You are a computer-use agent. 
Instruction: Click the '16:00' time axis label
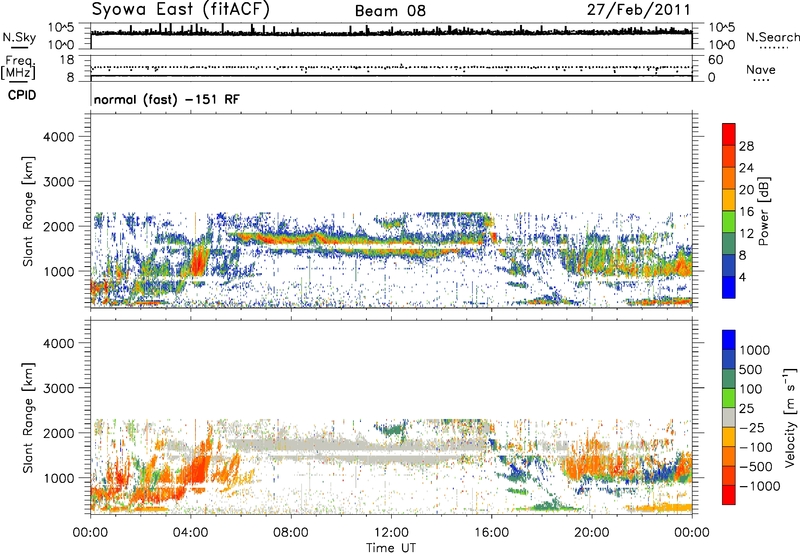pyautogui.click(x=491, y=533)
